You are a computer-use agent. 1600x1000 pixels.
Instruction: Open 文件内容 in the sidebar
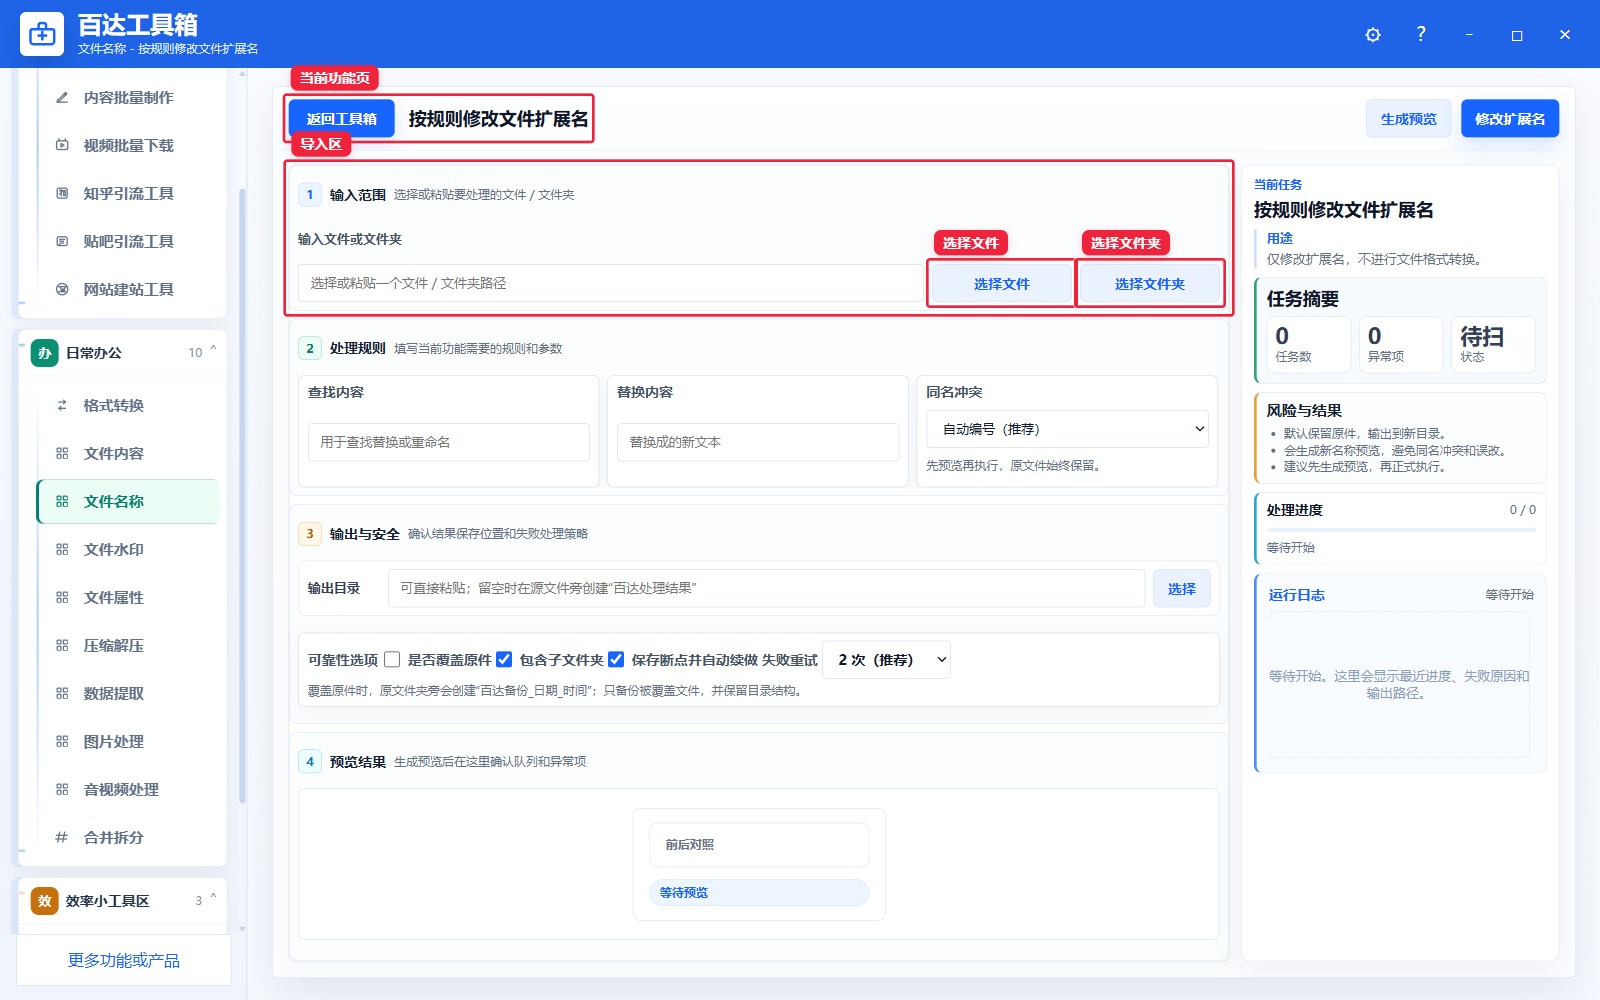pyautogui.click(x=128, y=453)
